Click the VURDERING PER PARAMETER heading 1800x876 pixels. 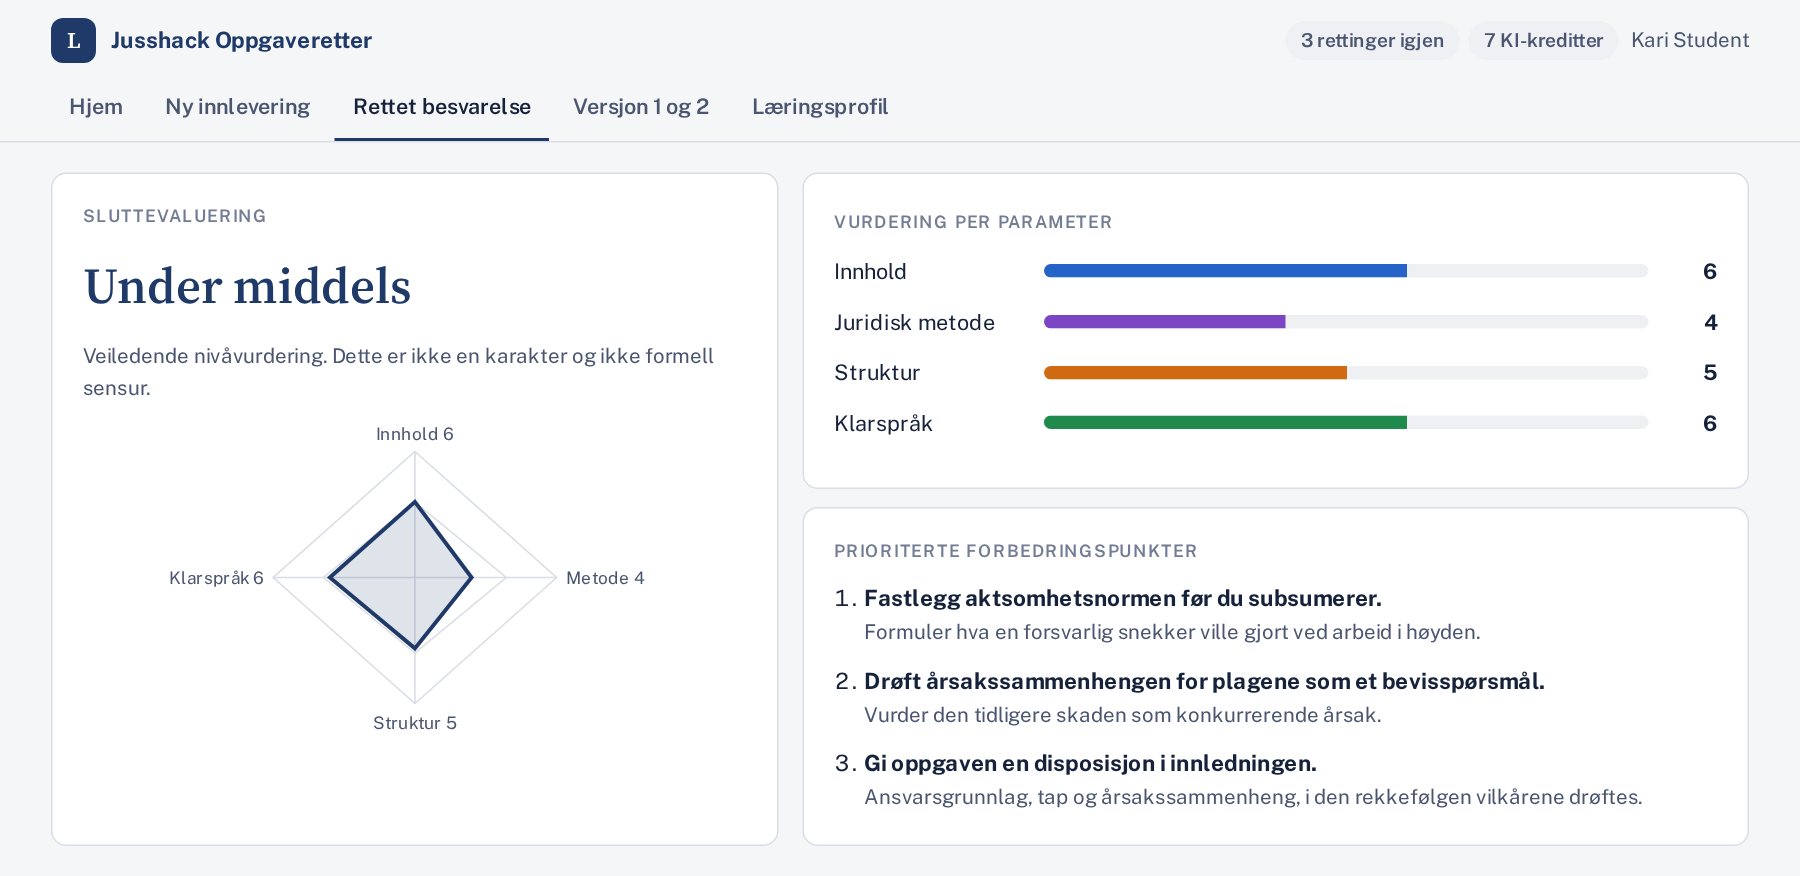coord(973,222)
